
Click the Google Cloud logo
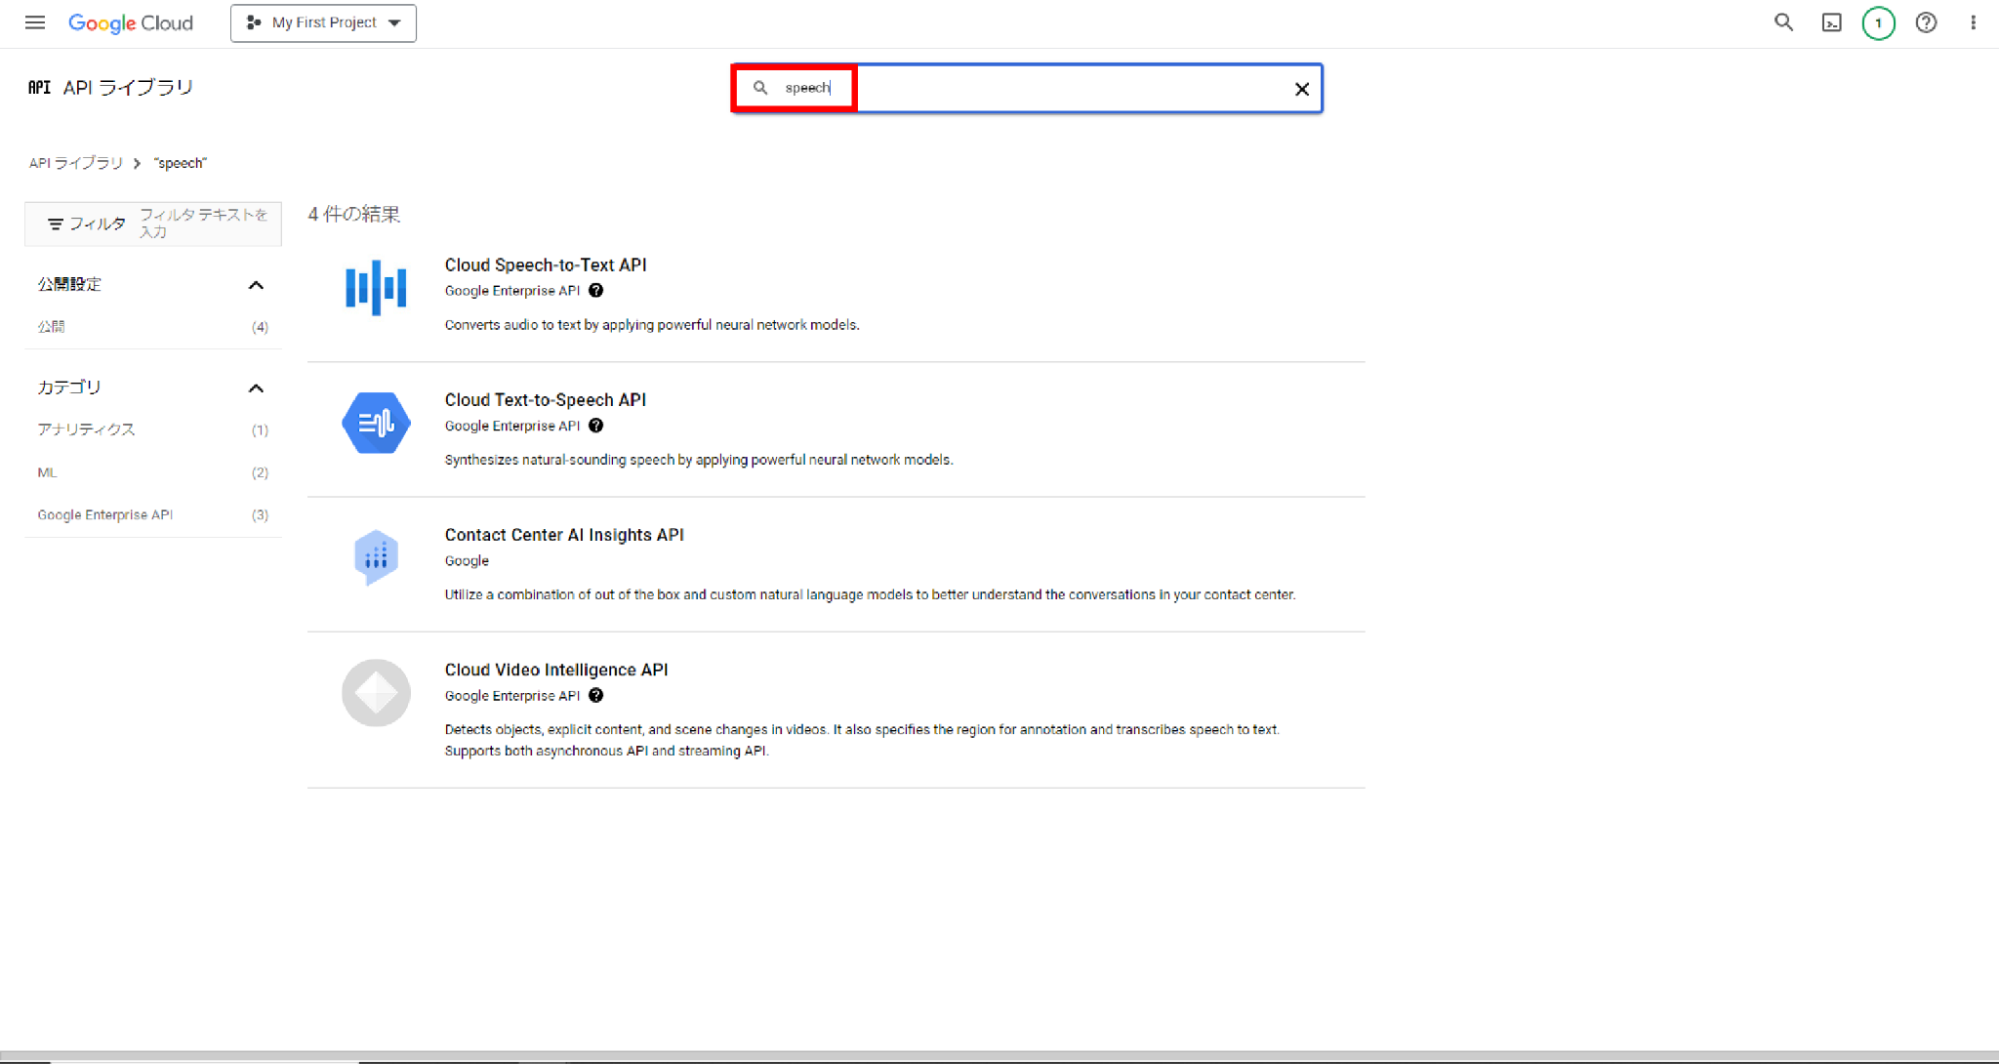pos(130,23)
